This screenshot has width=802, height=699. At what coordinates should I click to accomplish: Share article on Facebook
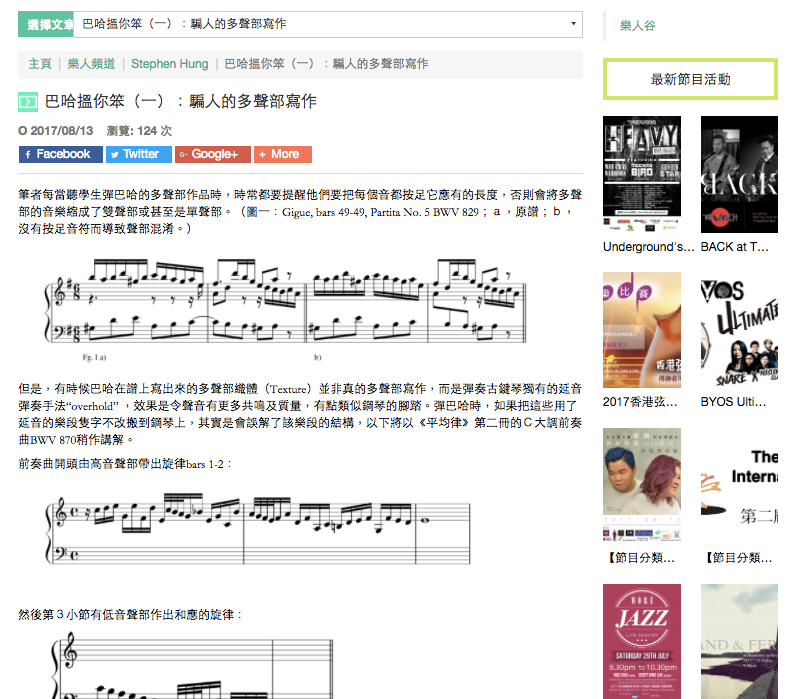pyautogui.click(x=60, y=154)
